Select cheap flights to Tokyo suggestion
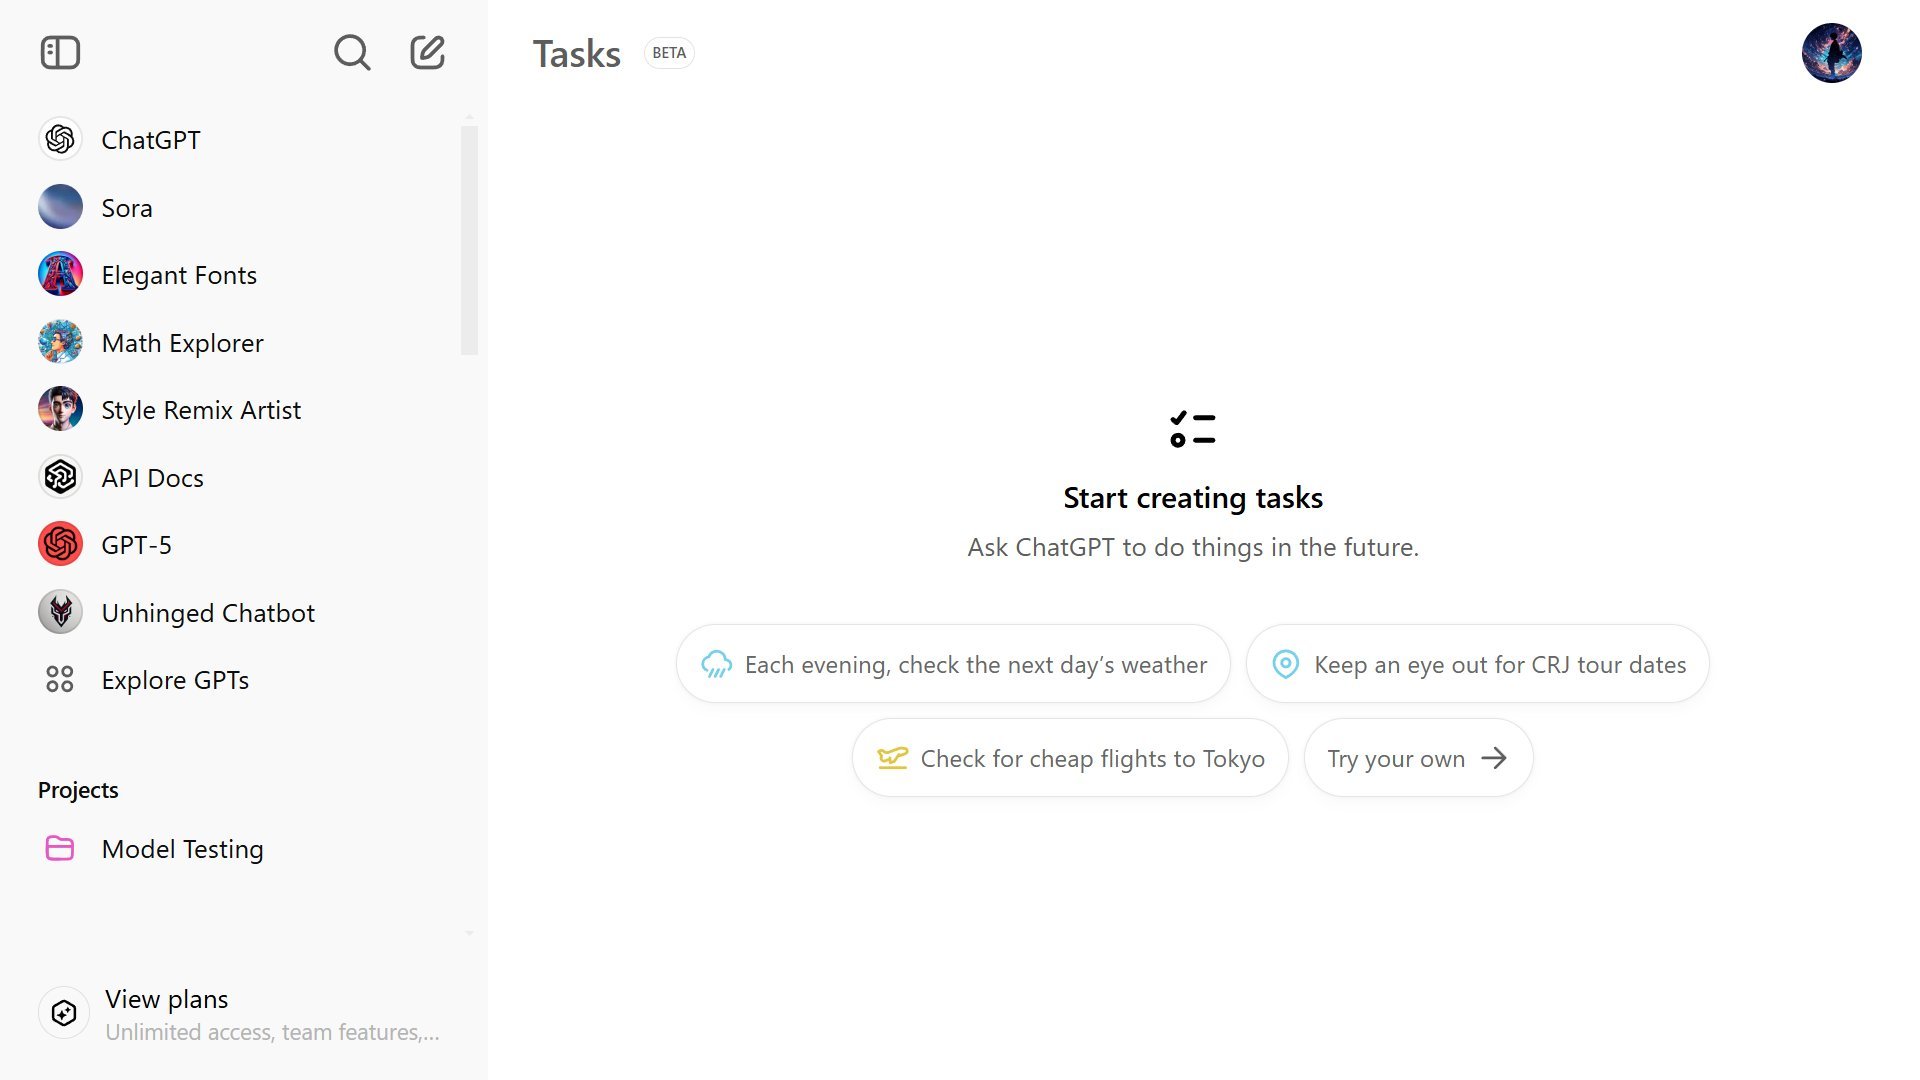The height and width of the screenshot is (1080, 1920). click(x=1070, y=759)
